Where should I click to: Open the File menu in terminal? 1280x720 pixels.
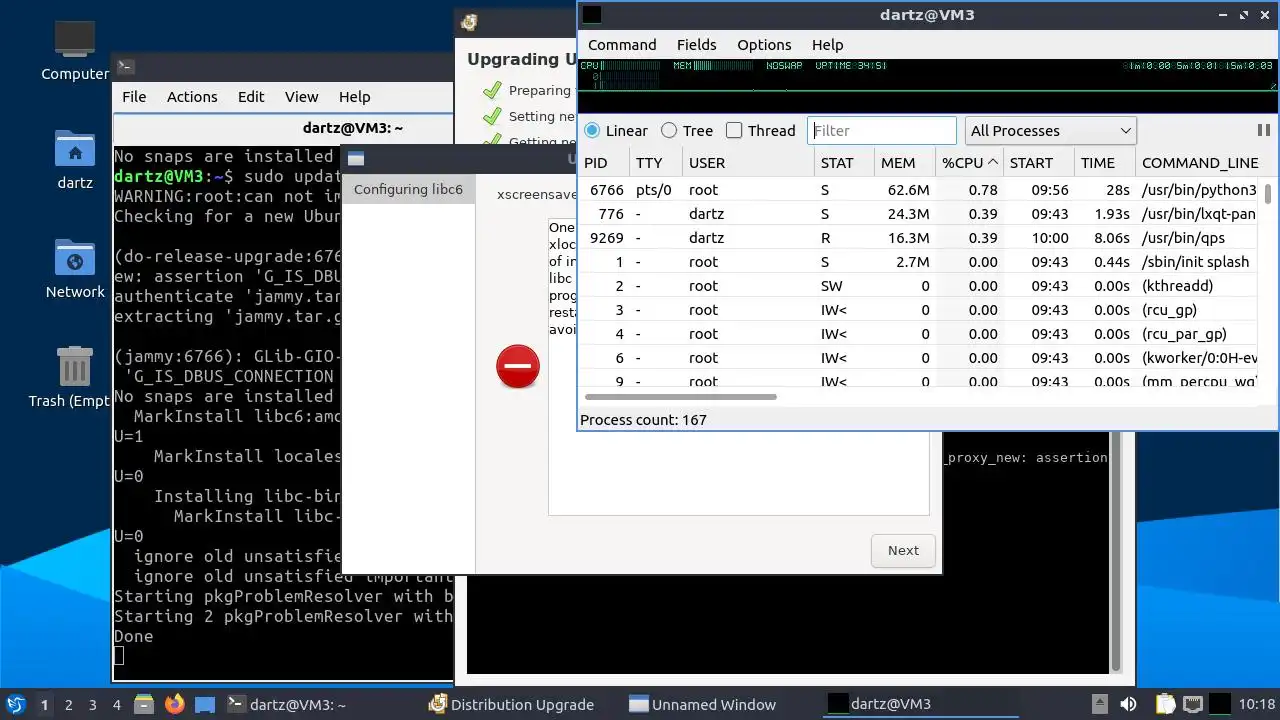(x=134, y=97)
